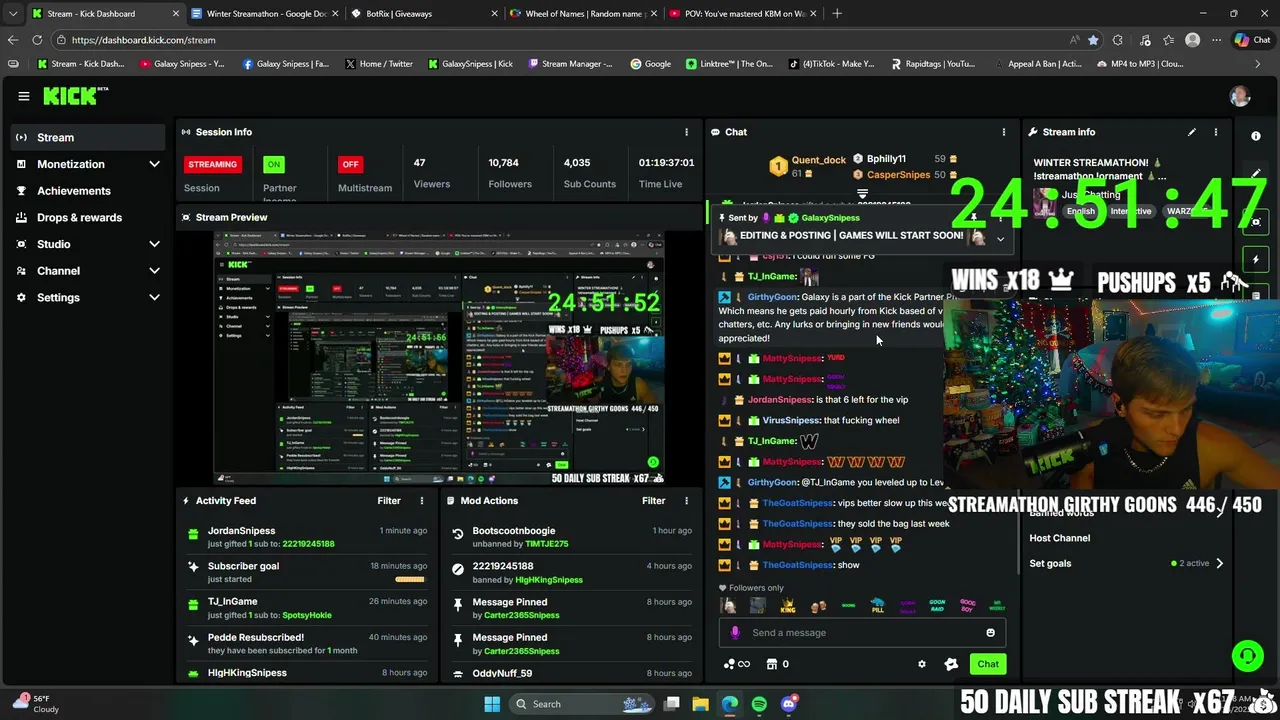The image size is (1280, 720).
Task: Click the clip capture icon in right rail
Action: tap(1256, 221)
